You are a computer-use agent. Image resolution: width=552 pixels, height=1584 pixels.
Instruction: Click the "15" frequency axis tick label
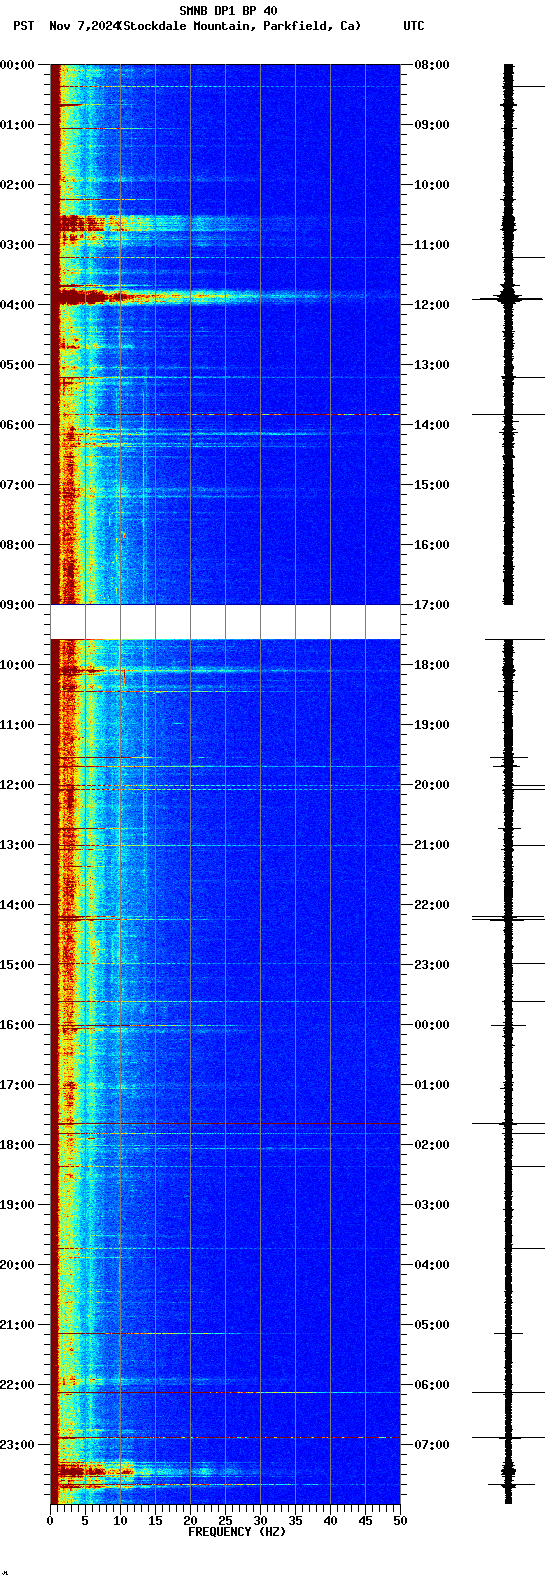coord(155,1521)
